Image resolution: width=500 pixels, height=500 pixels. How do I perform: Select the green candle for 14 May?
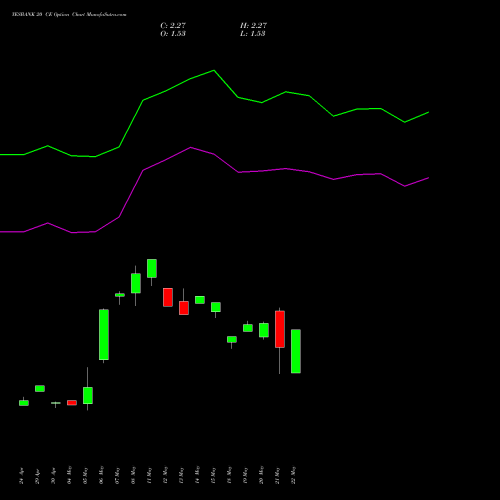point(200,300)
